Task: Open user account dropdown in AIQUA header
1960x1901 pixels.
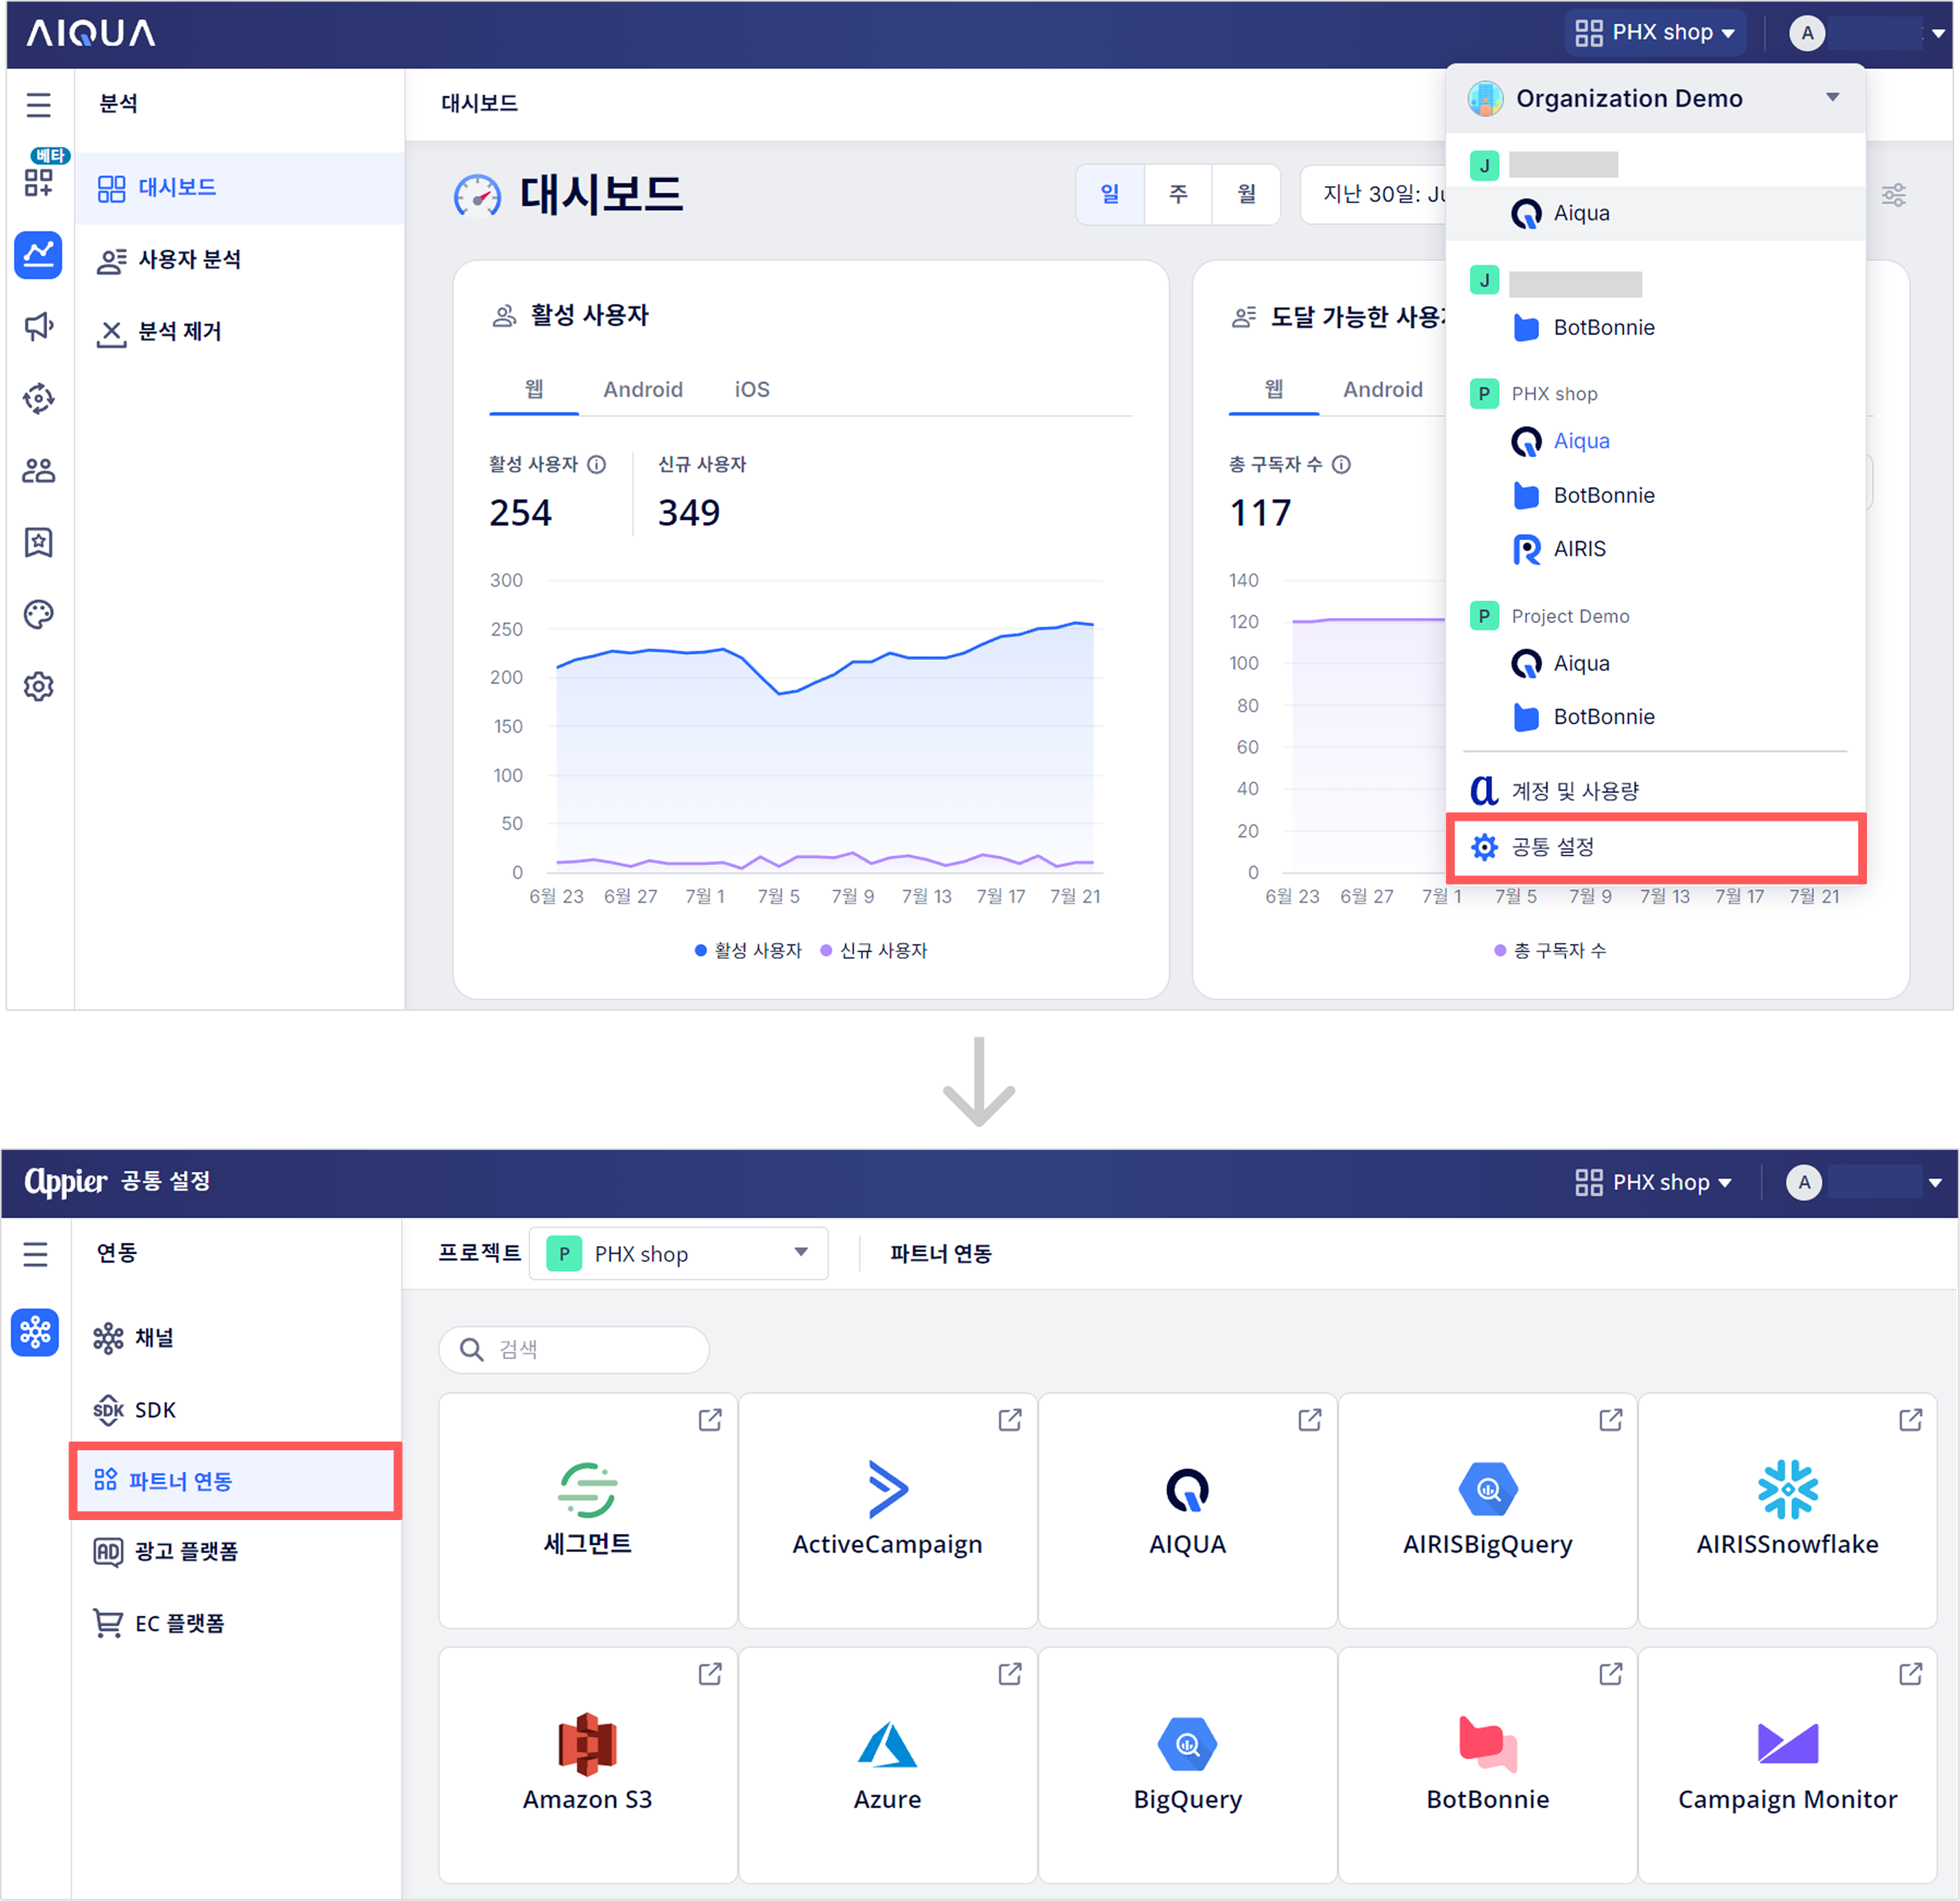Action: click(x=1867, y=33)
